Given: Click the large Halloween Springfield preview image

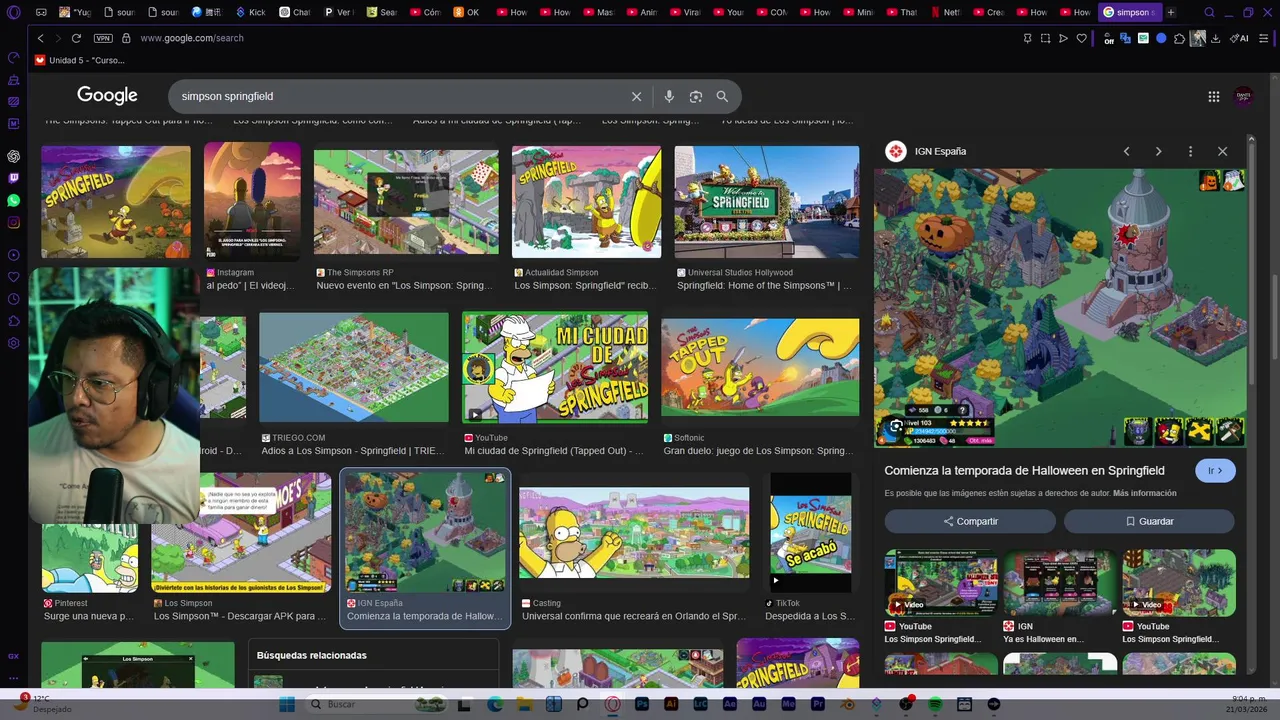Looking at the screenshot, I should 1060,307.
